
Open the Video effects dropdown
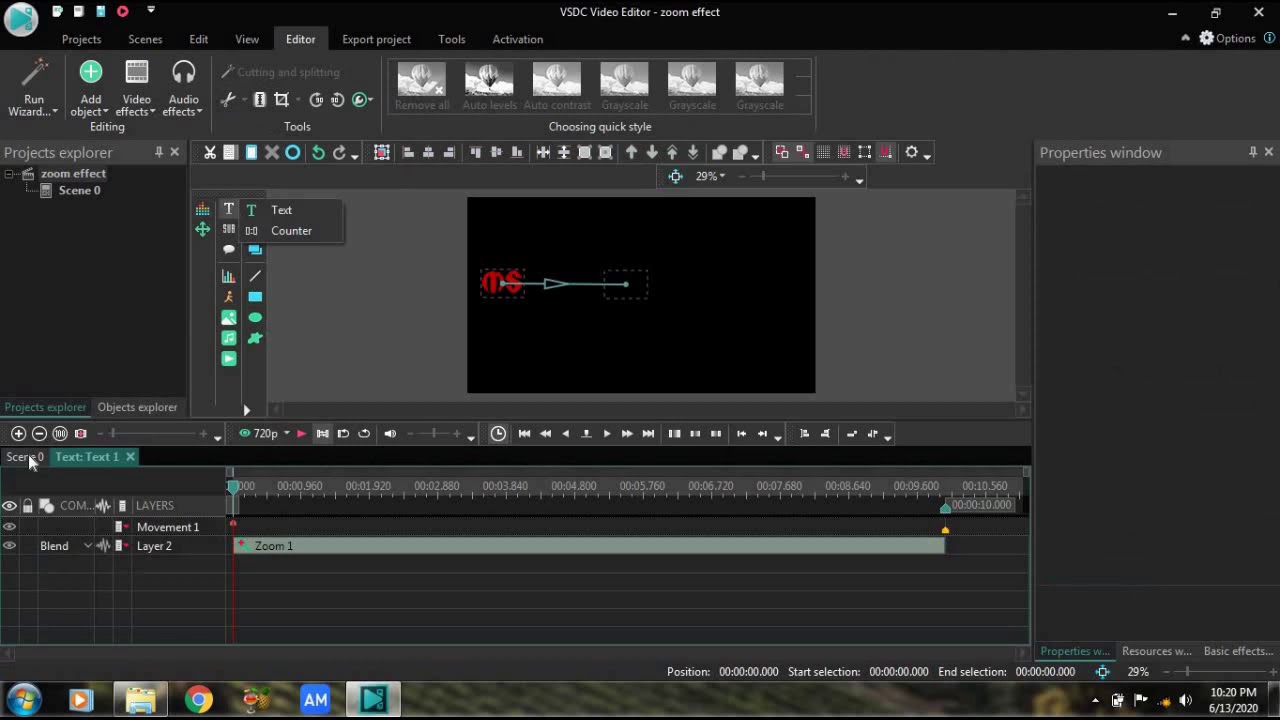(x=137, y=88)
